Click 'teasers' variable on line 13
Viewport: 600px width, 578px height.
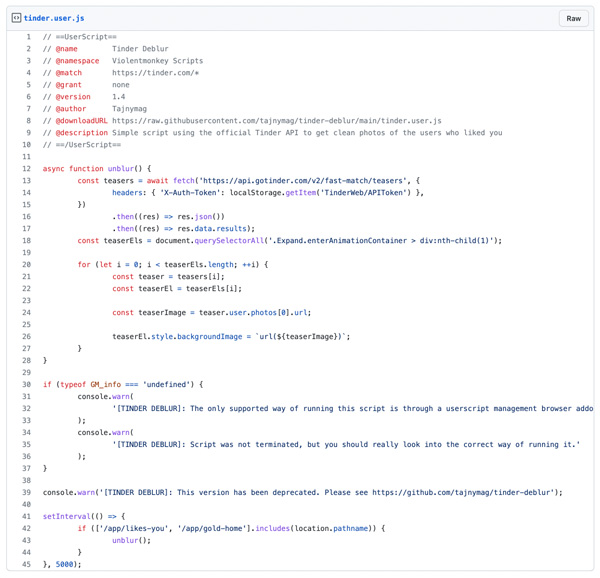[x=119, y=181]
